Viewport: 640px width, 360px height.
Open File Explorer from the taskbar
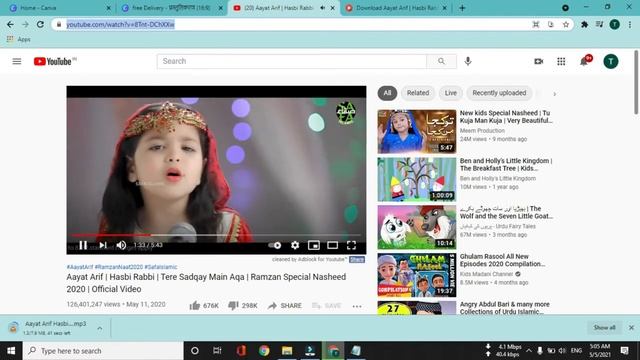point(287,351)
